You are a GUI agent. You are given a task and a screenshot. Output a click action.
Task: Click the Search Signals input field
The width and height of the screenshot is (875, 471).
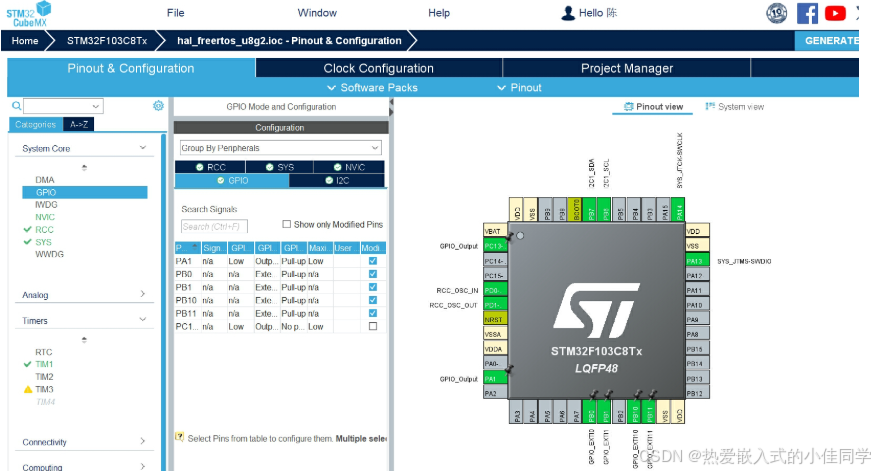click(x=214, y=226)
